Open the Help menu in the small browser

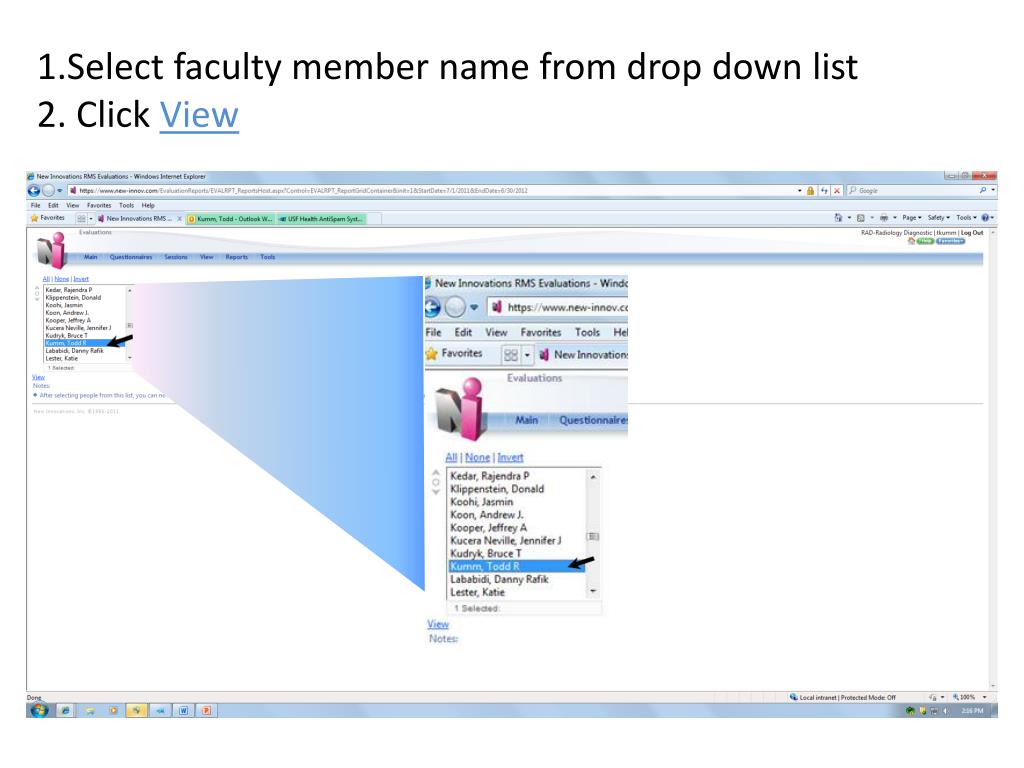click(148, 205)
